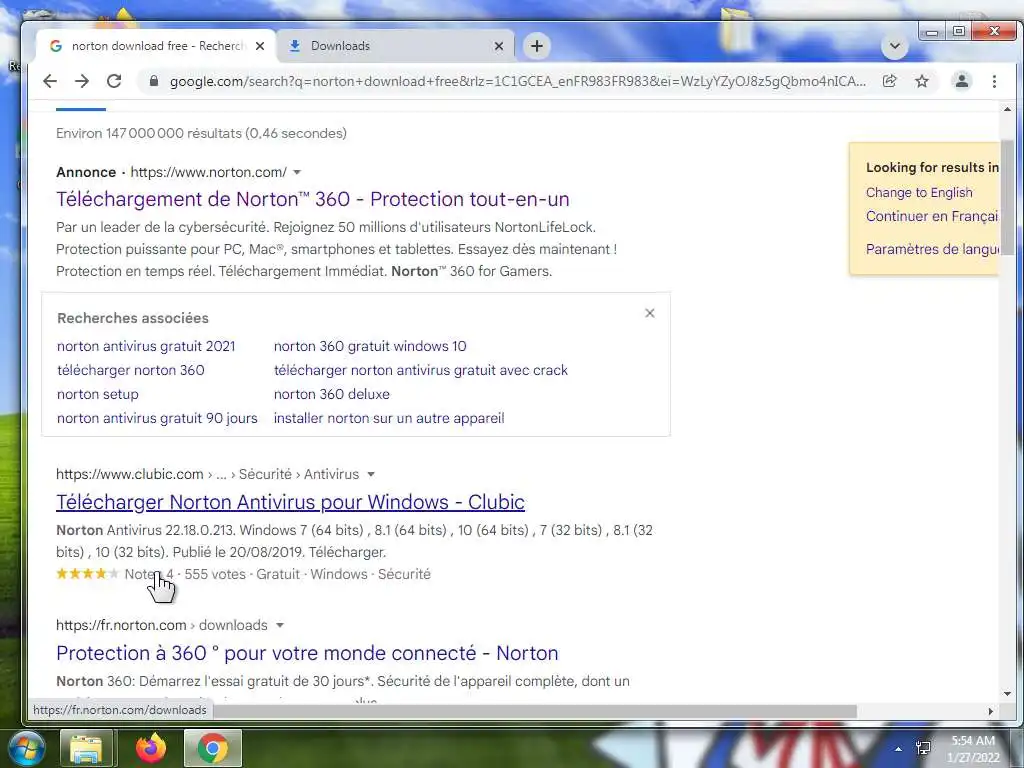Expand the clubic.com result dropdown arrow

pos(371,474)
